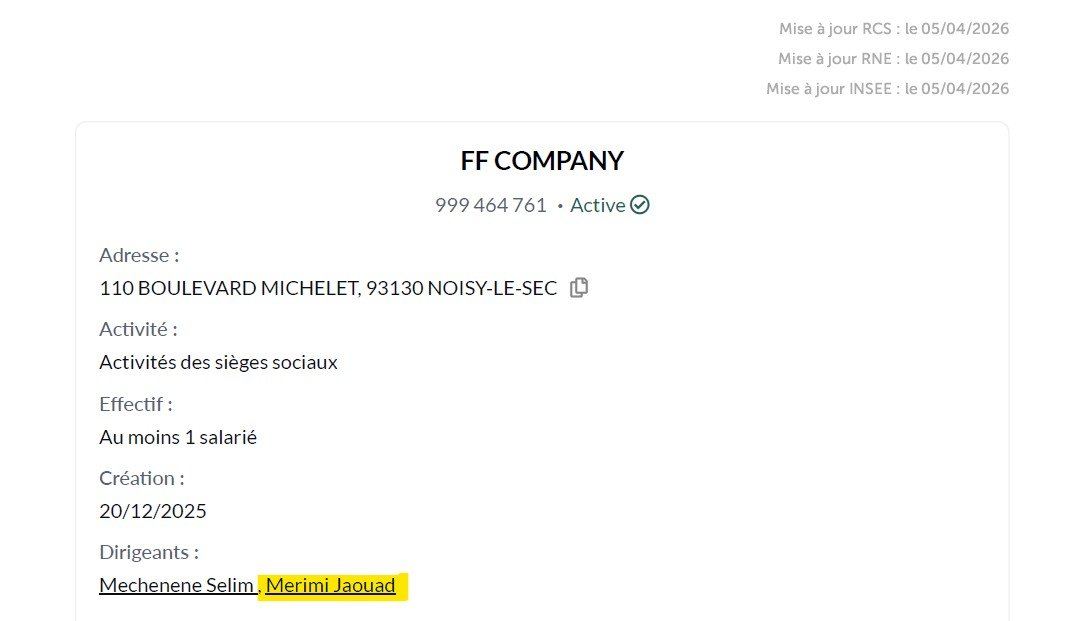Click the Activité field label

pyautogui.click(x=139, y=329)
